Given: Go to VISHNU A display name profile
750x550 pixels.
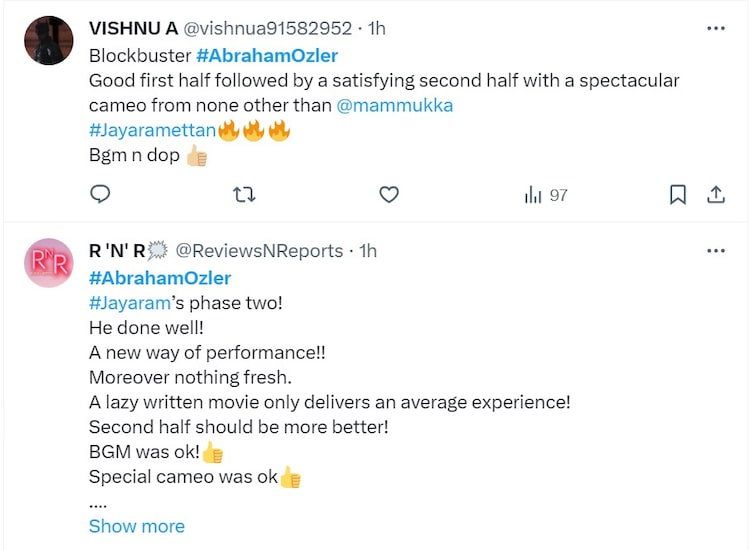Looking at the screenshot, I should coord(133,29).
